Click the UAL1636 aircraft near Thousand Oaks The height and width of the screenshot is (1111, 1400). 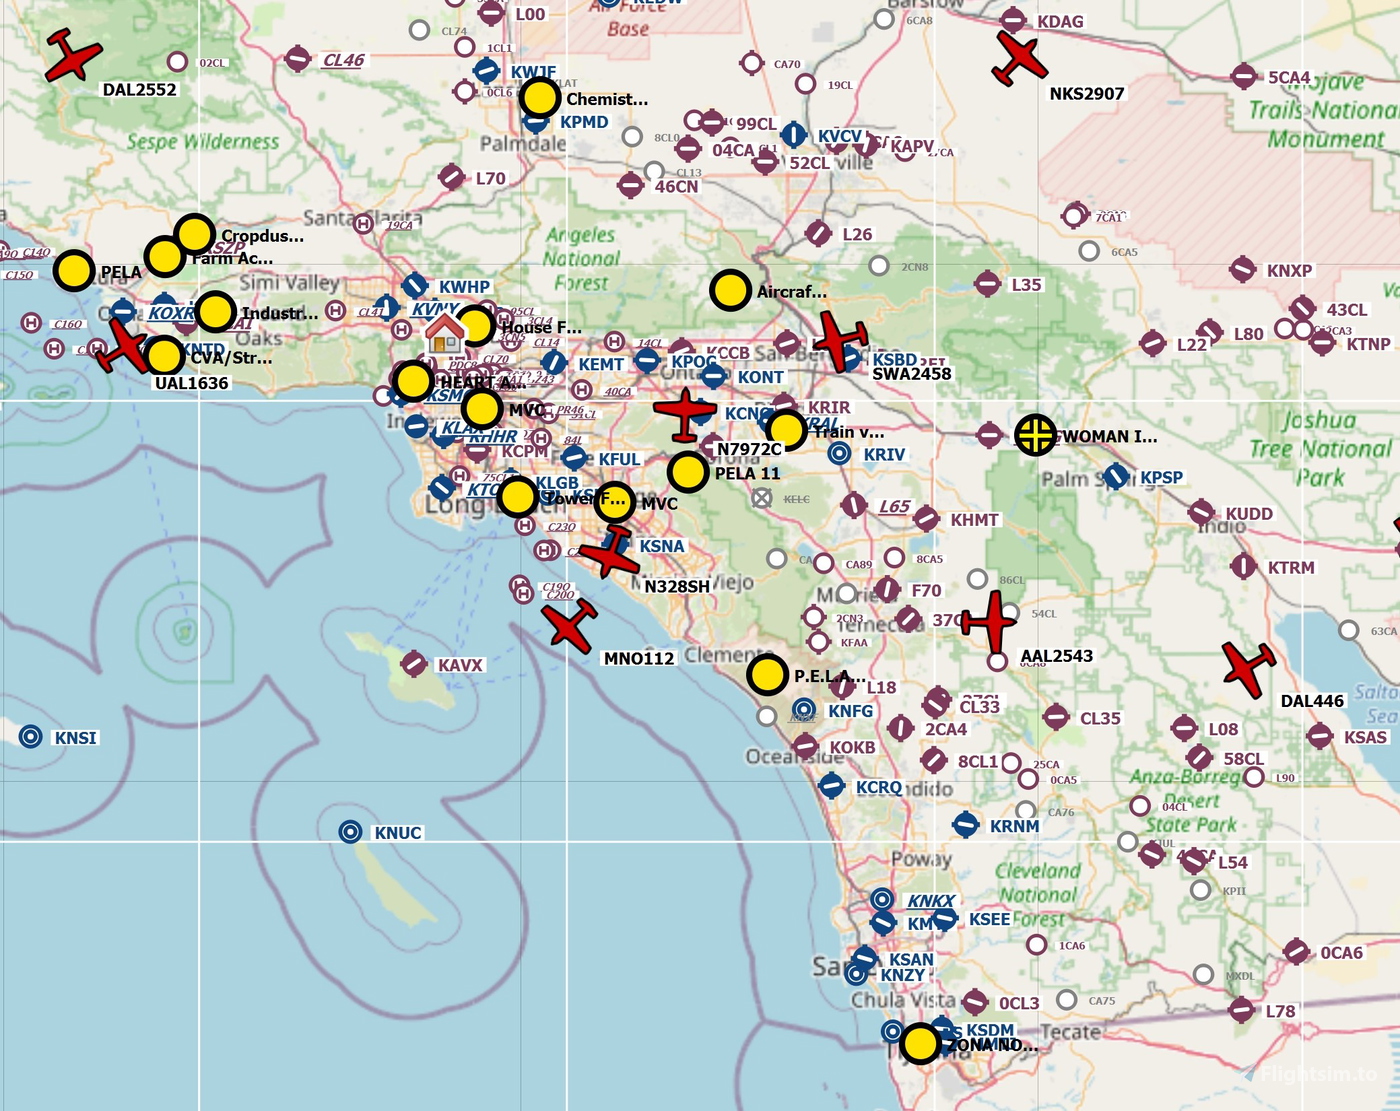click(x=125, y=345)
